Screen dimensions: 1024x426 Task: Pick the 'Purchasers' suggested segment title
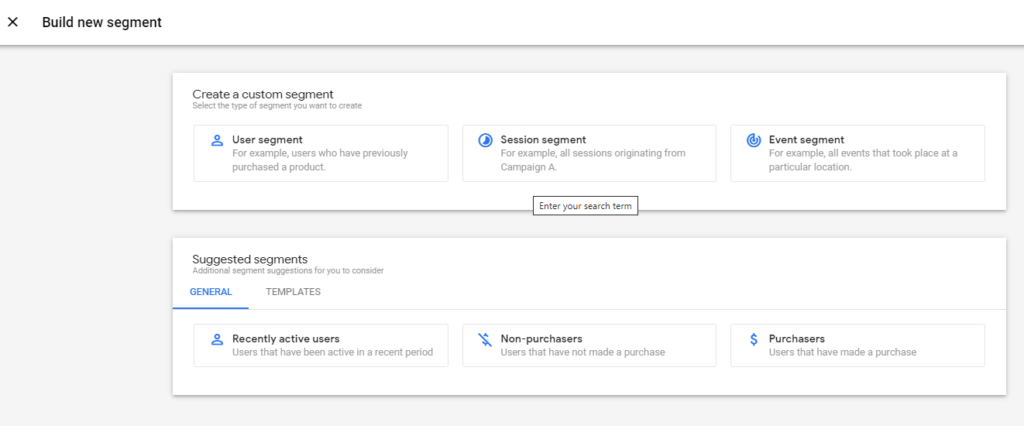pos(796,339)
